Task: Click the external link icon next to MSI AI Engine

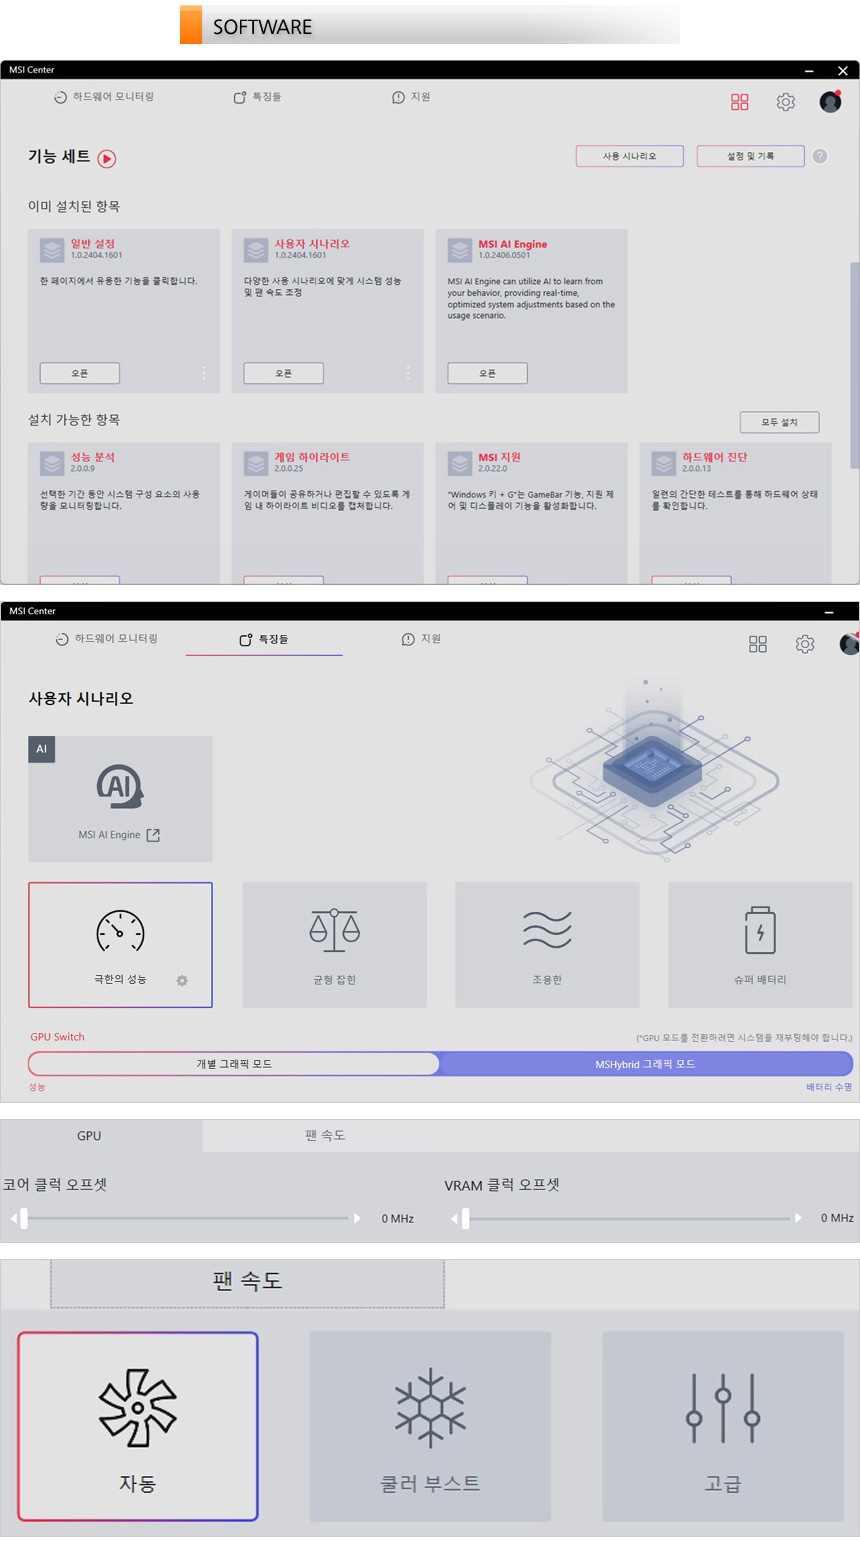Action: [153, 835]
